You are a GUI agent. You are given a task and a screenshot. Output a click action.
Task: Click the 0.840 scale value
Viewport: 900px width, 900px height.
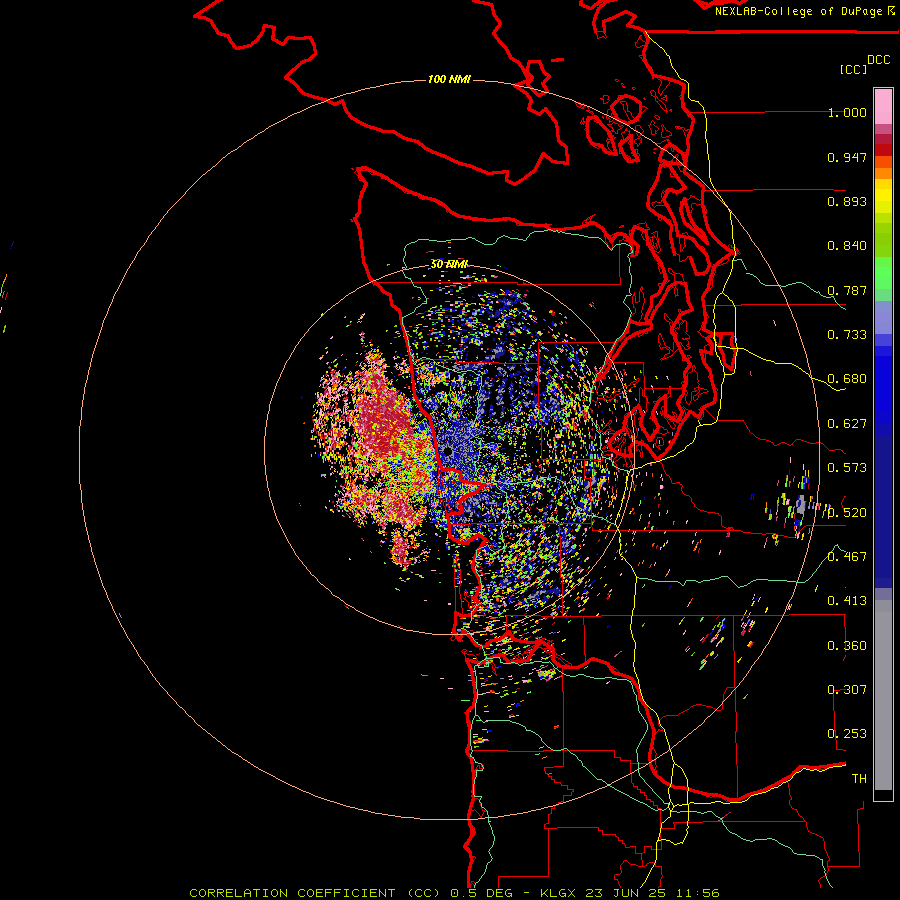(x=847, y=246)
